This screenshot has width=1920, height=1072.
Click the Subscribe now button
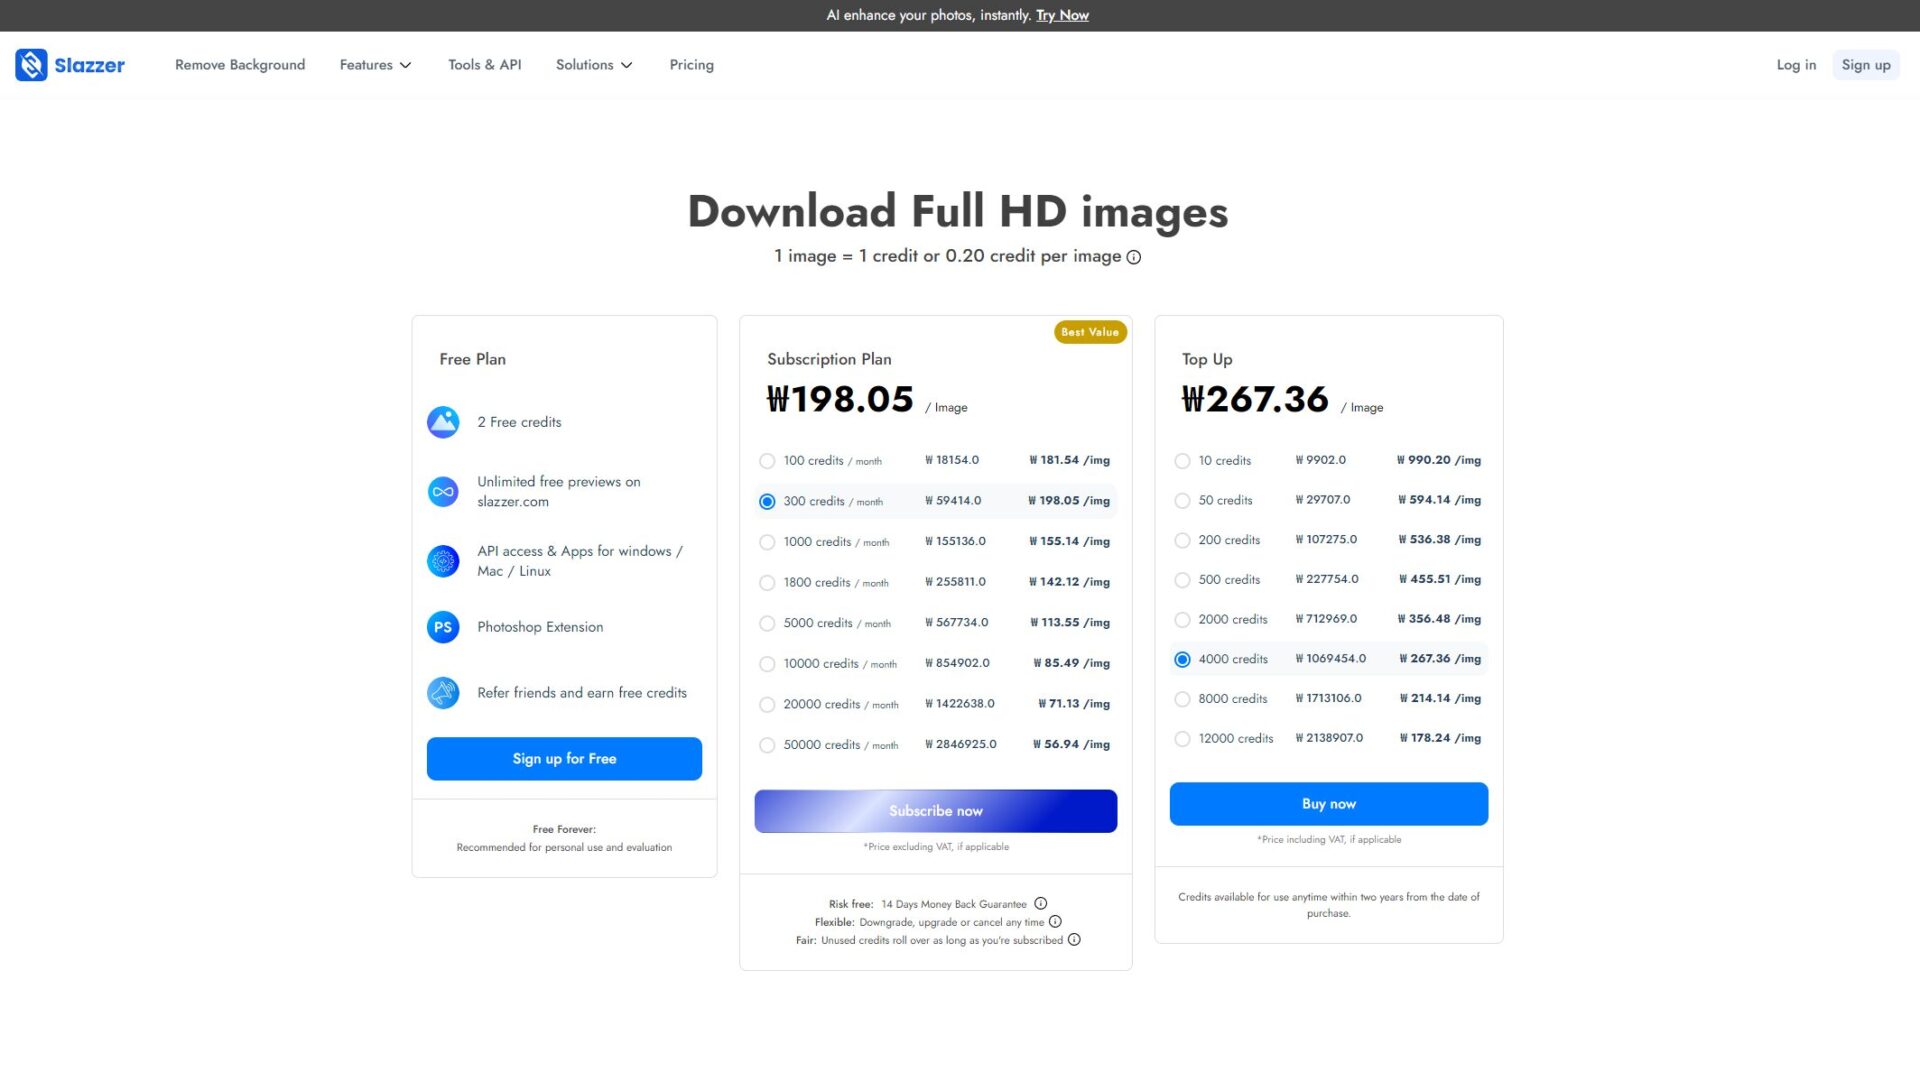(x=935, y=811)
